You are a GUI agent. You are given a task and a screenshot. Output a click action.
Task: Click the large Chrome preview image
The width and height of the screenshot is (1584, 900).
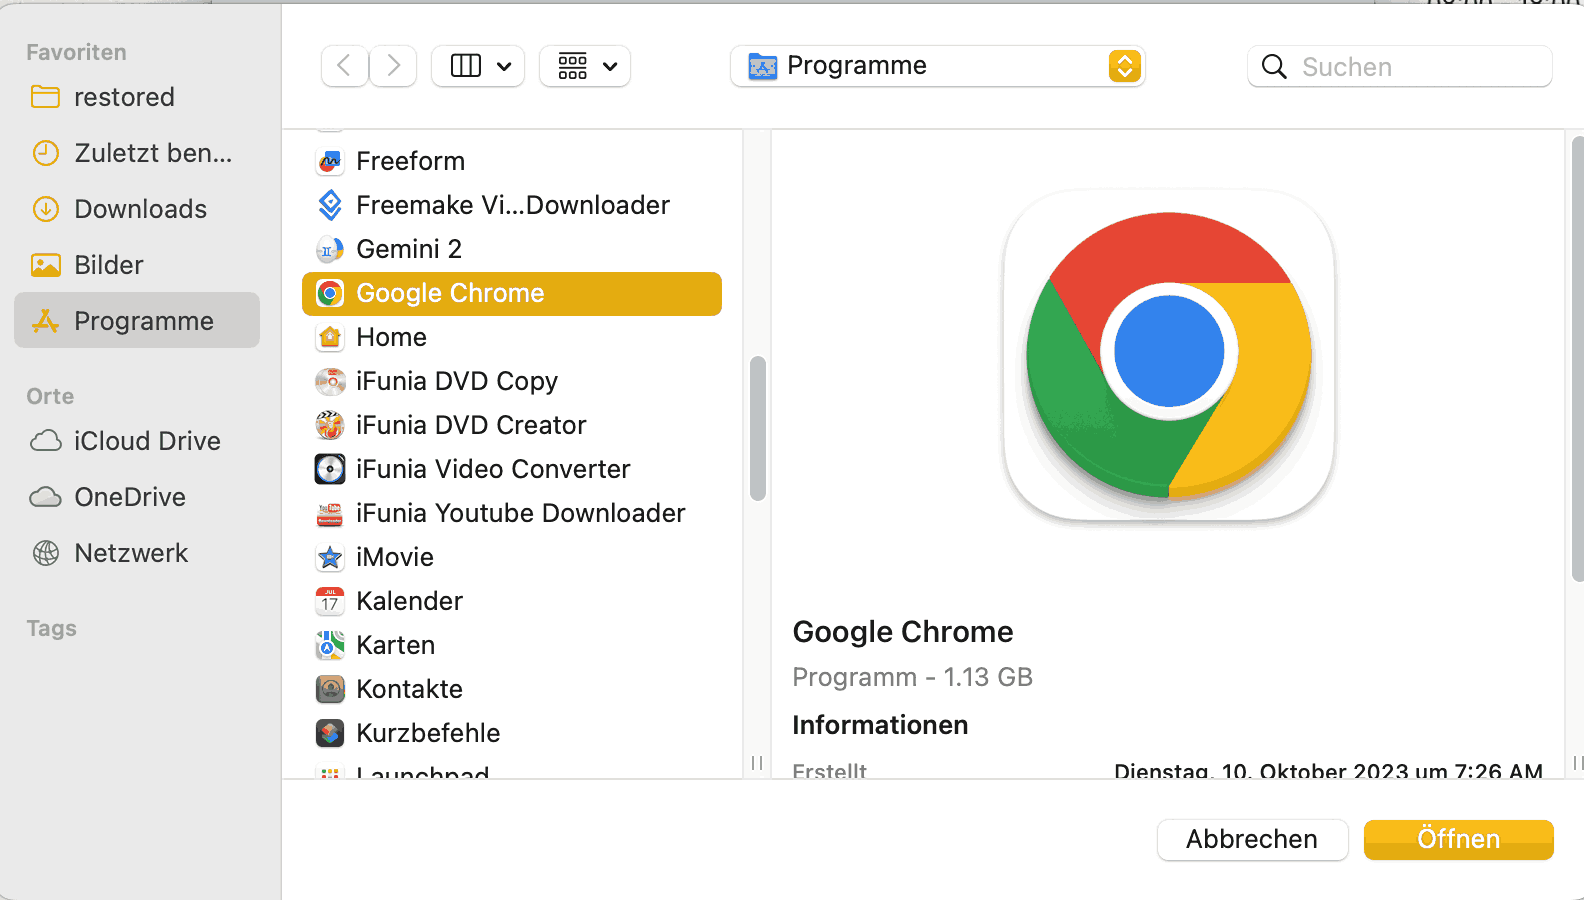pos(1169,355)
